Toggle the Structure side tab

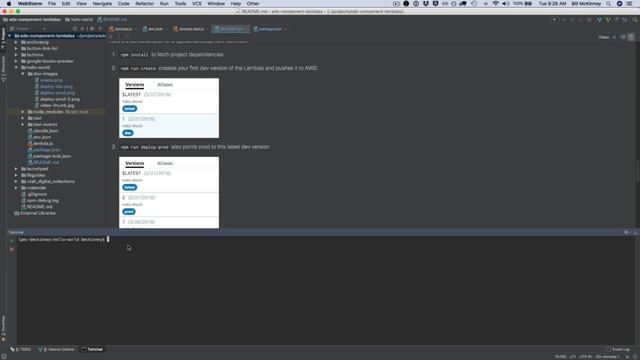tap(3, 69)
